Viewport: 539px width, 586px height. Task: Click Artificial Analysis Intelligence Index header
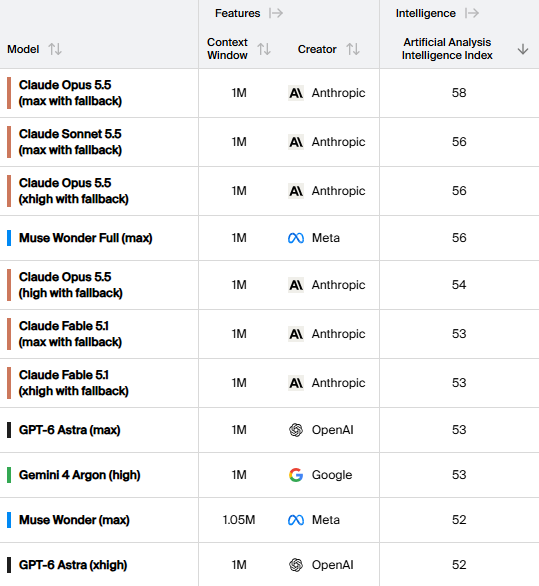pos(447,49)
